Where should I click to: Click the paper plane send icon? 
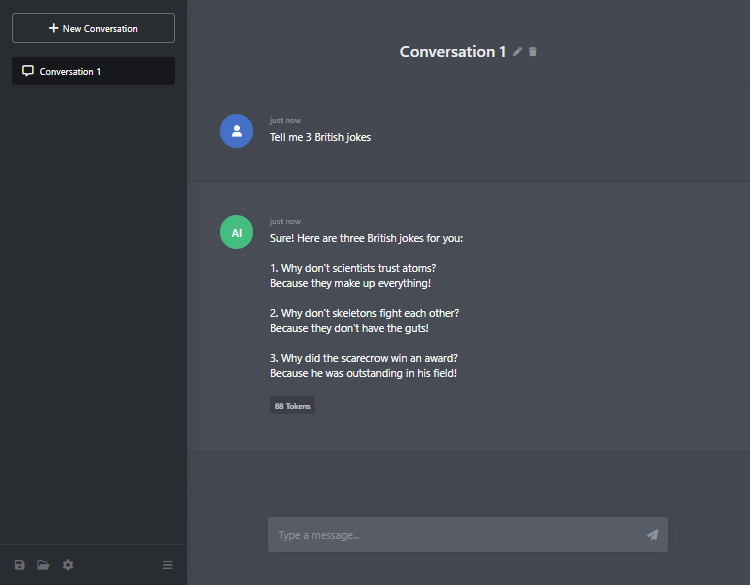[x=652, y=534]
